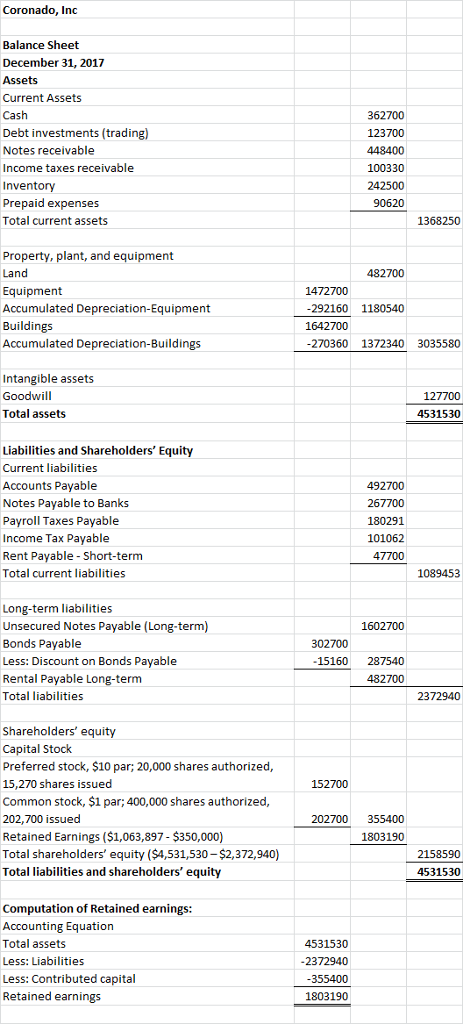The height and width of the screenshot is (1024, 463).
Task: Select the bond discount value -15160
Action: (331, 662)
